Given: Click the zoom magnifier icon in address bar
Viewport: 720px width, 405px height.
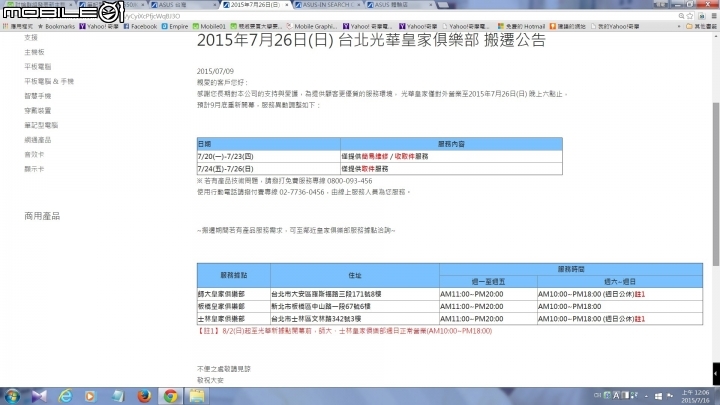Looking at the screenshot, I should pyautogui.click(x=681, y=16).
